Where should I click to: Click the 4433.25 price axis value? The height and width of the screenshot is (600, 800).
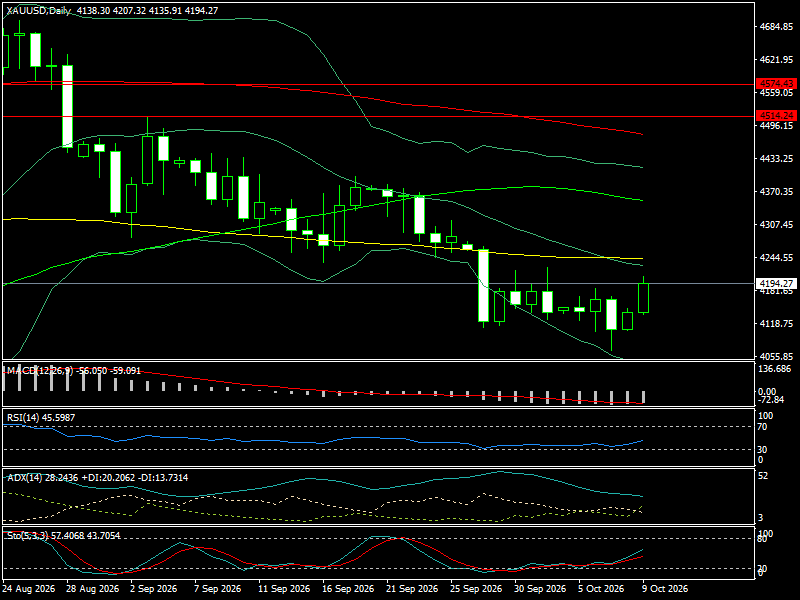click(x=776, y=159)
